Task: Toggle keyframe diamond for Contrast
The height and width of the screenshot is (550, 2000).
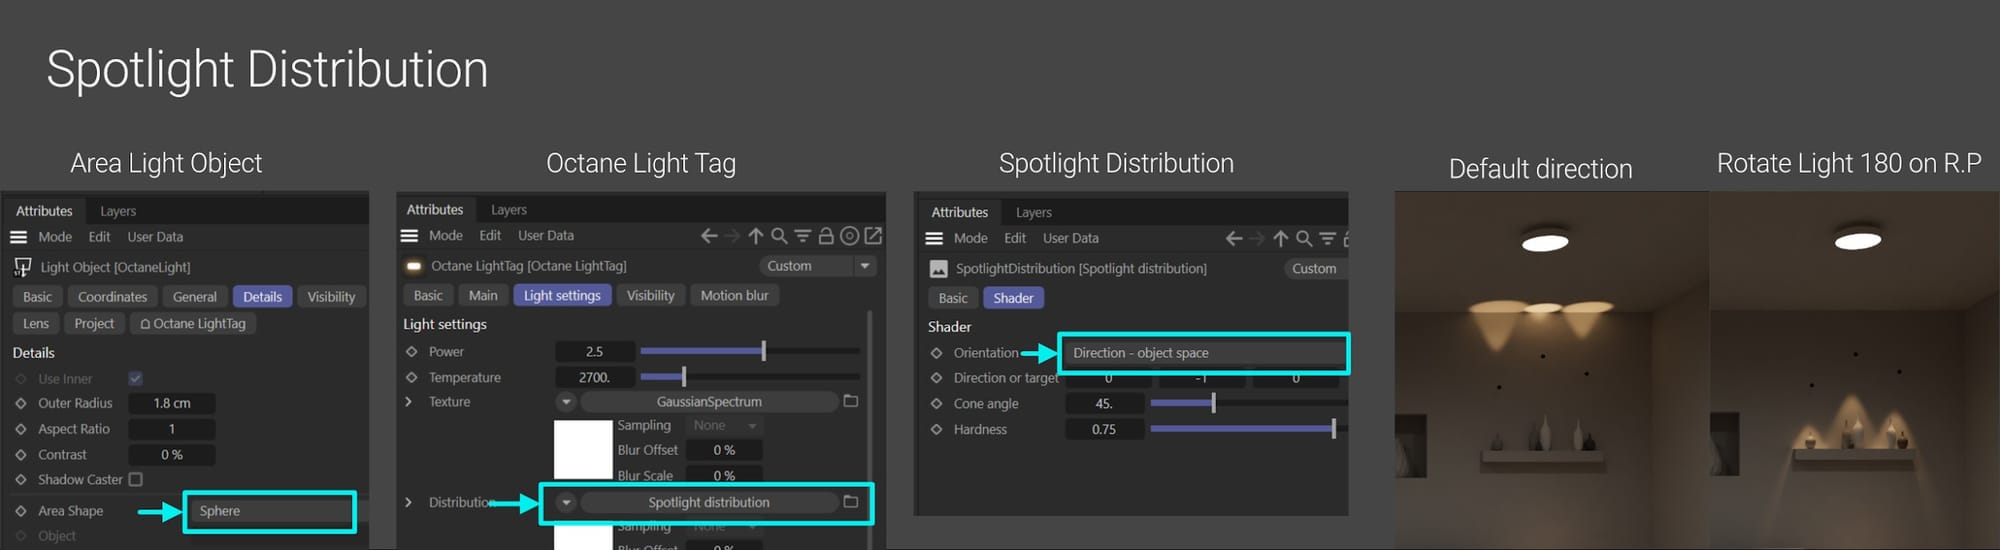Action: click(x=20, y=454)
